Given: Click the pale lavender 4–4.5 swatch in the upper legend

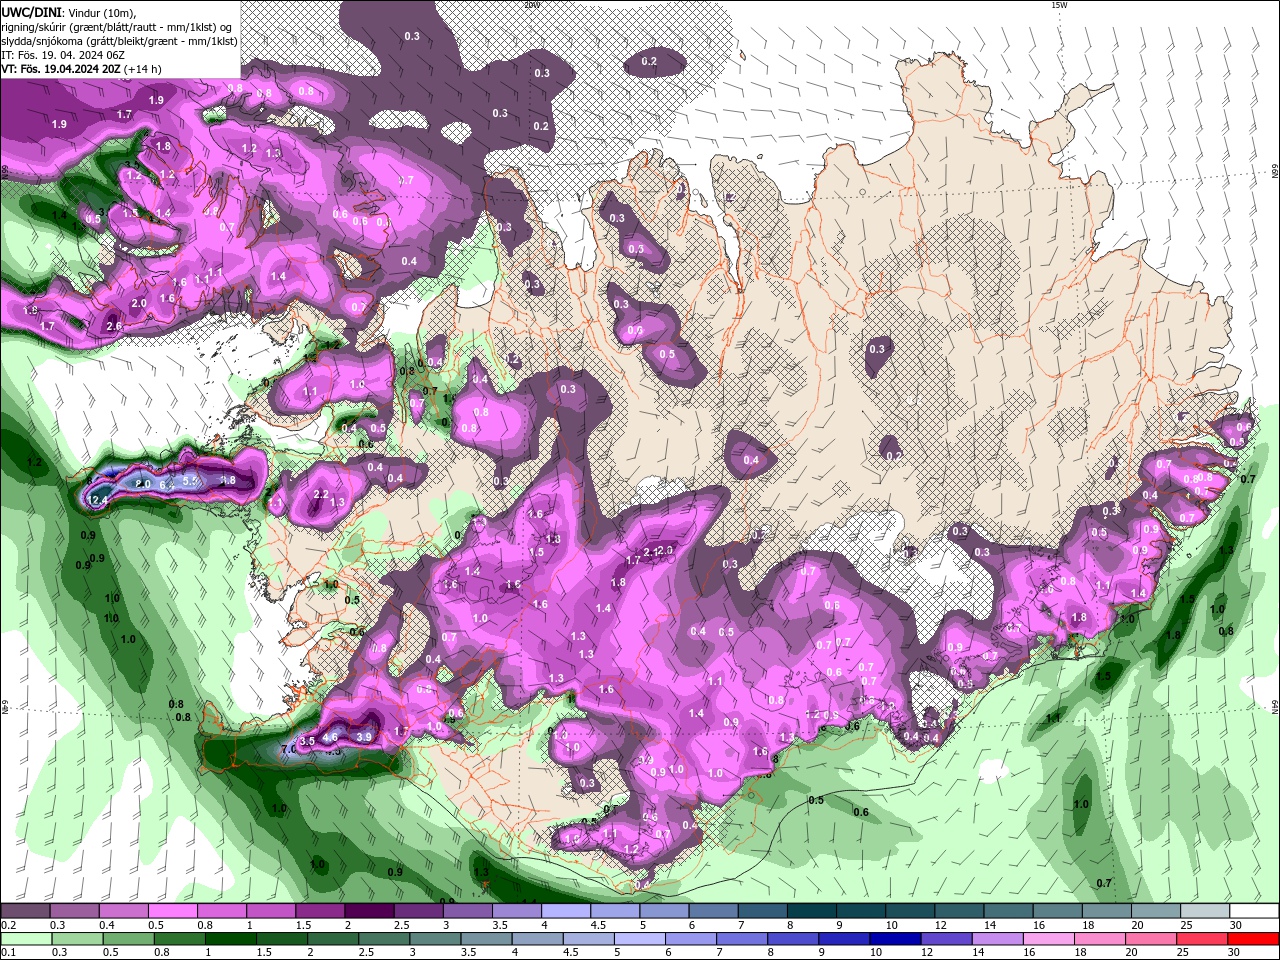Looking at the screenshot, I should tap(565, 911).
